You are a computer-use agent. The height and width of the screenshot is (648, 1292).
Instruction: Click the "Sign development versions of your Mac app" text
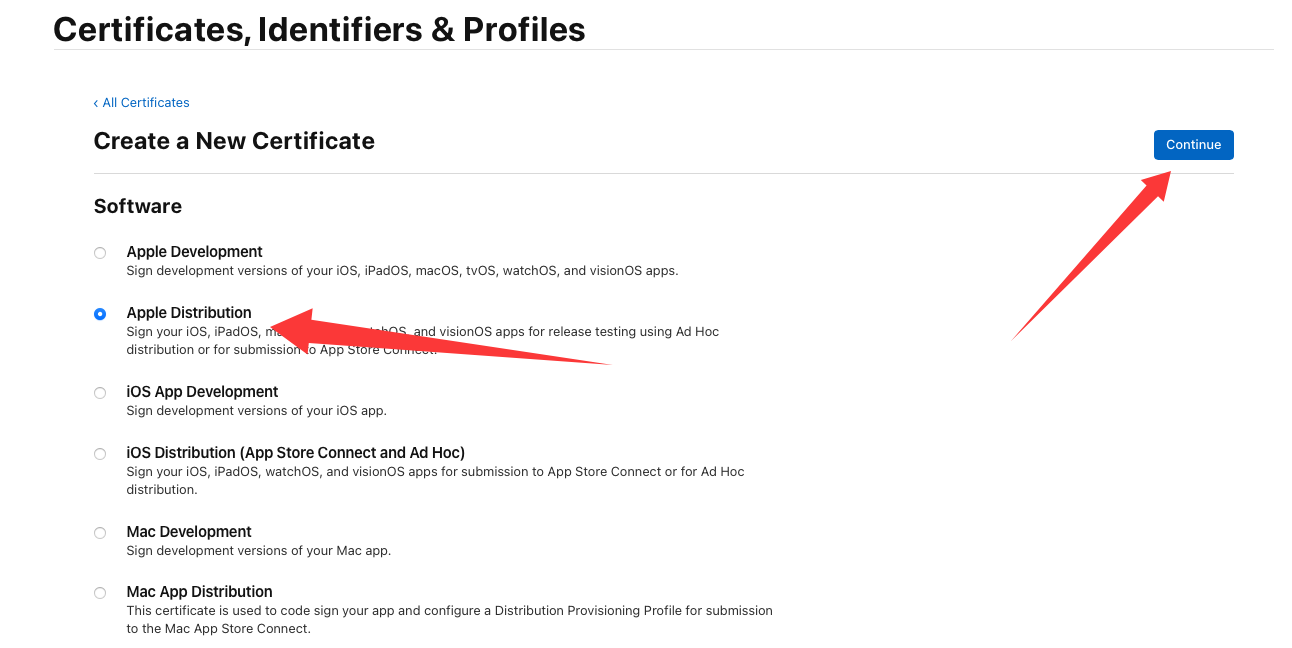pyautogui.click(x=258, y=551)
